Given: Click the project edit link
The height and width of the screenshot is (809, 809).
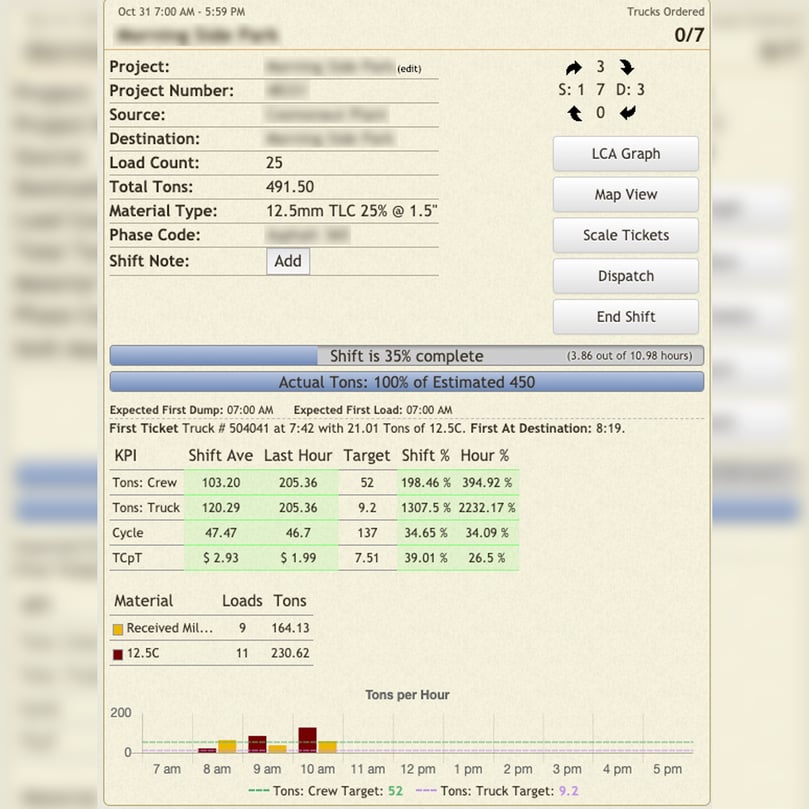Looking at the screenshot, I should [x=409, y=69].
